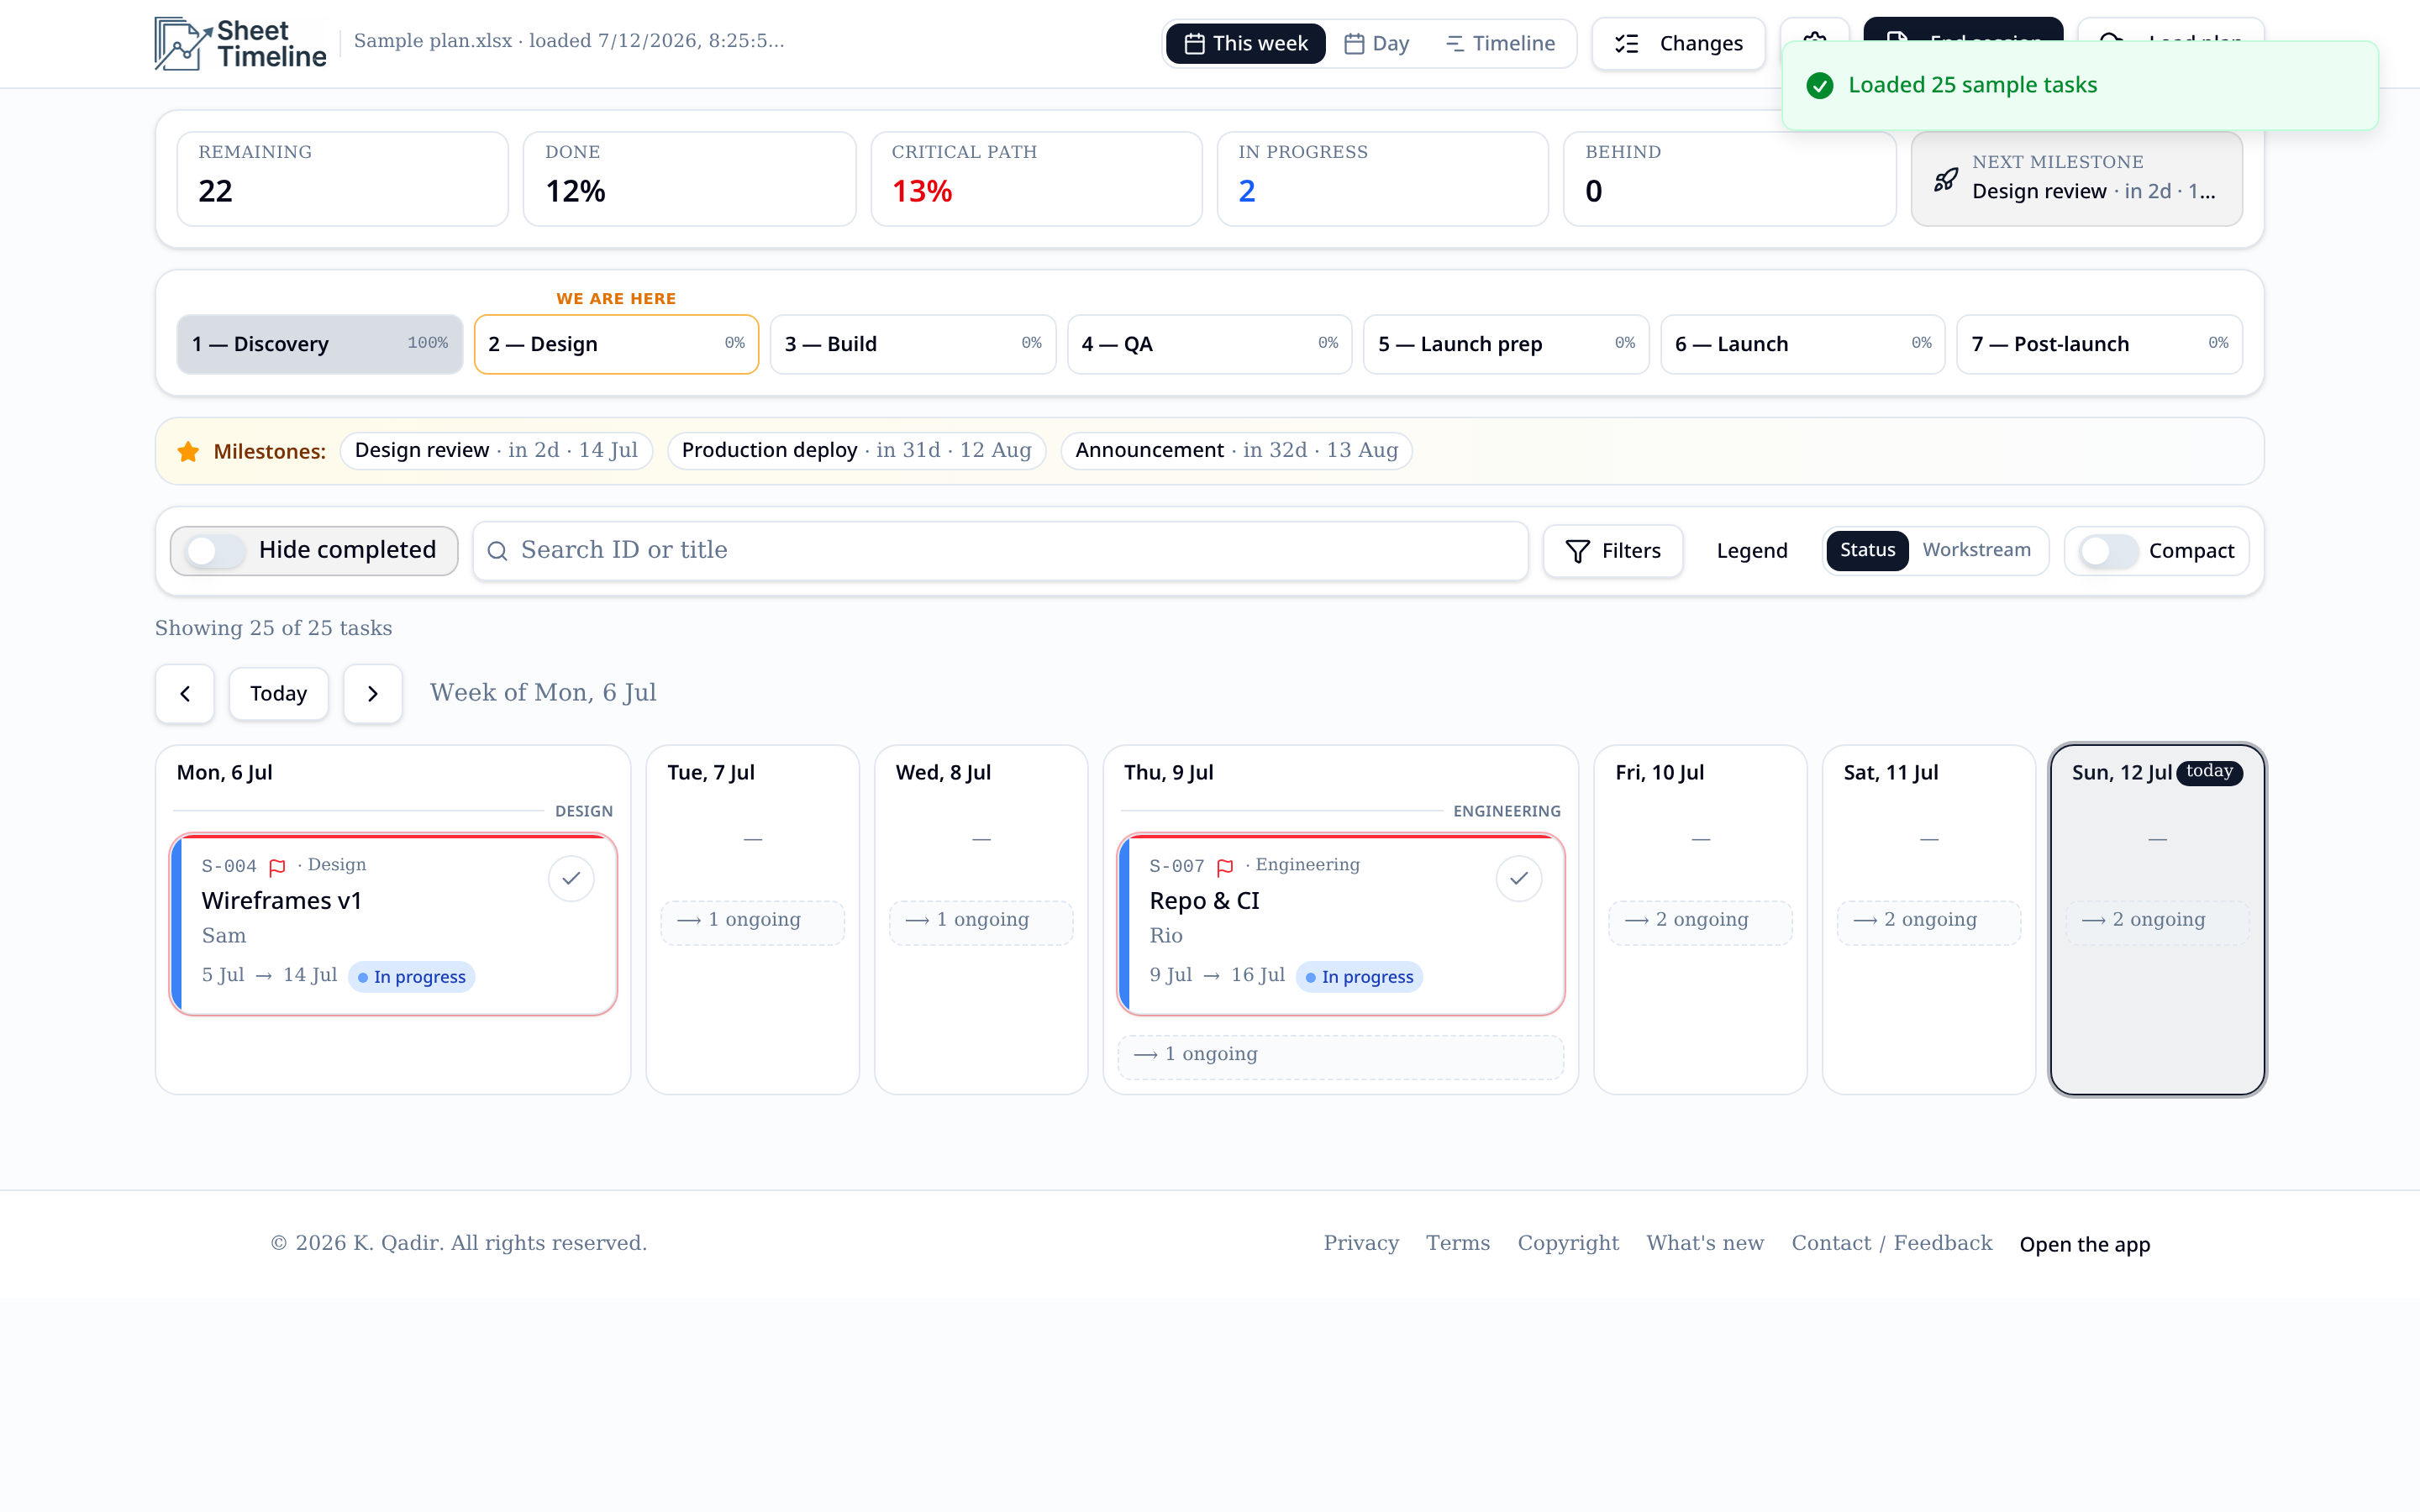The image size is (2420, 1512).
Task: Click the green check icon in the toast
Action: click(x=1820, y=85)
